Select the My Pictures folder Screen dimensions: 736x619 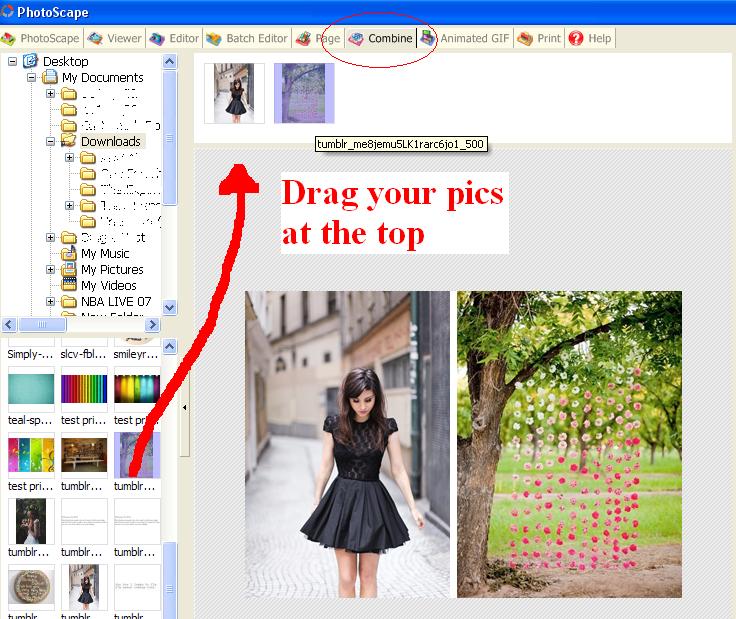[112, 270]
